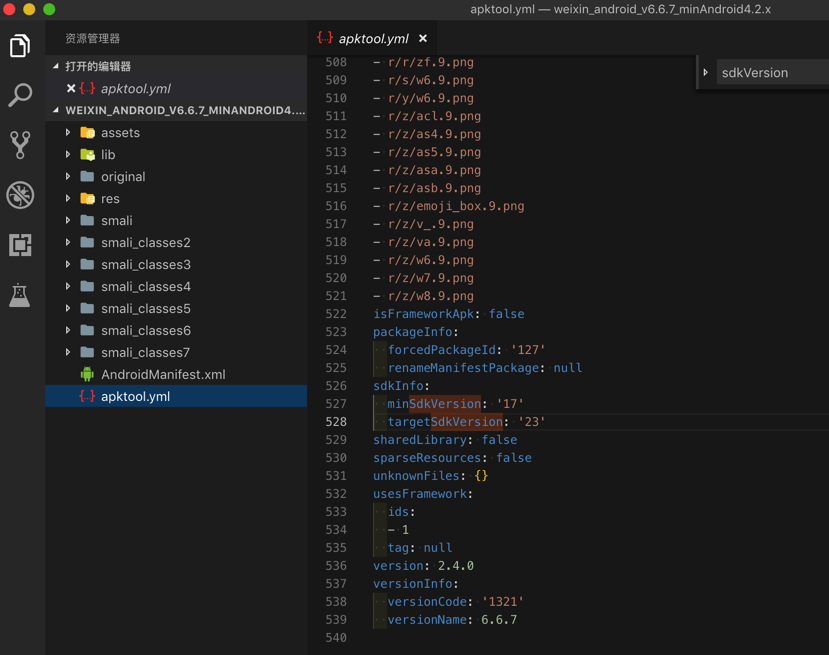Viewport: 829px width, 655px height.
Task: Open the Extensions view in activity bar
Action: [x=20, y=245]
